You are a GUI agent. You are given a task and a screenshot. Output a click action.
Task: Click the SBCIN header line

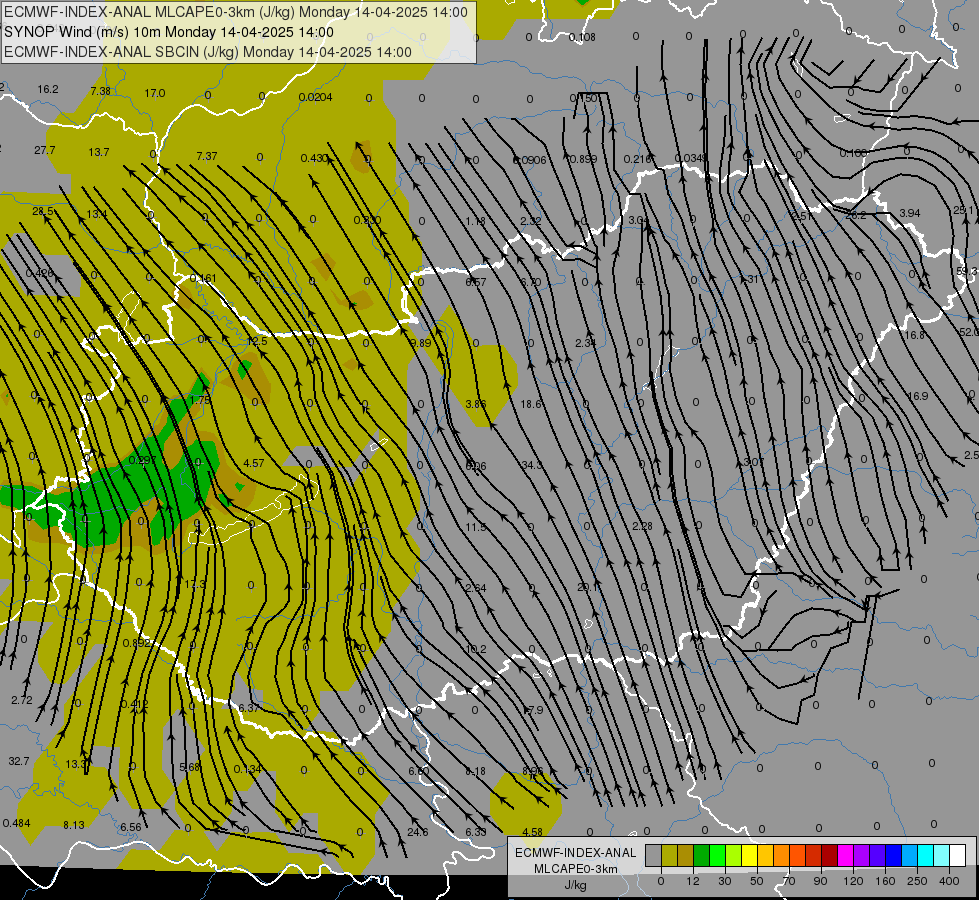pos(208,52)
